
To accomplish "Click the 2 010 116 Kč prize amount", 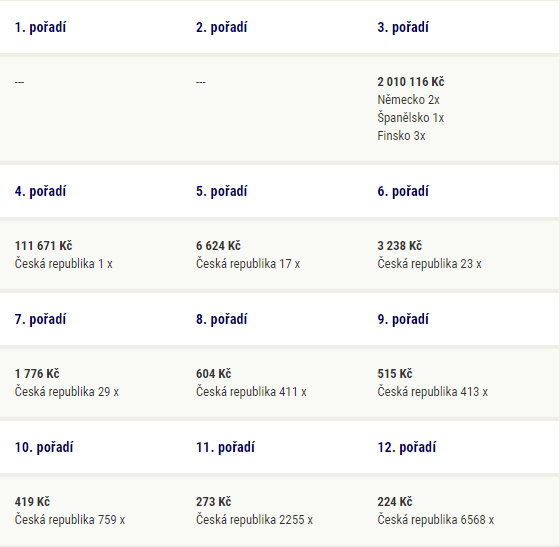I will point(411,82).
